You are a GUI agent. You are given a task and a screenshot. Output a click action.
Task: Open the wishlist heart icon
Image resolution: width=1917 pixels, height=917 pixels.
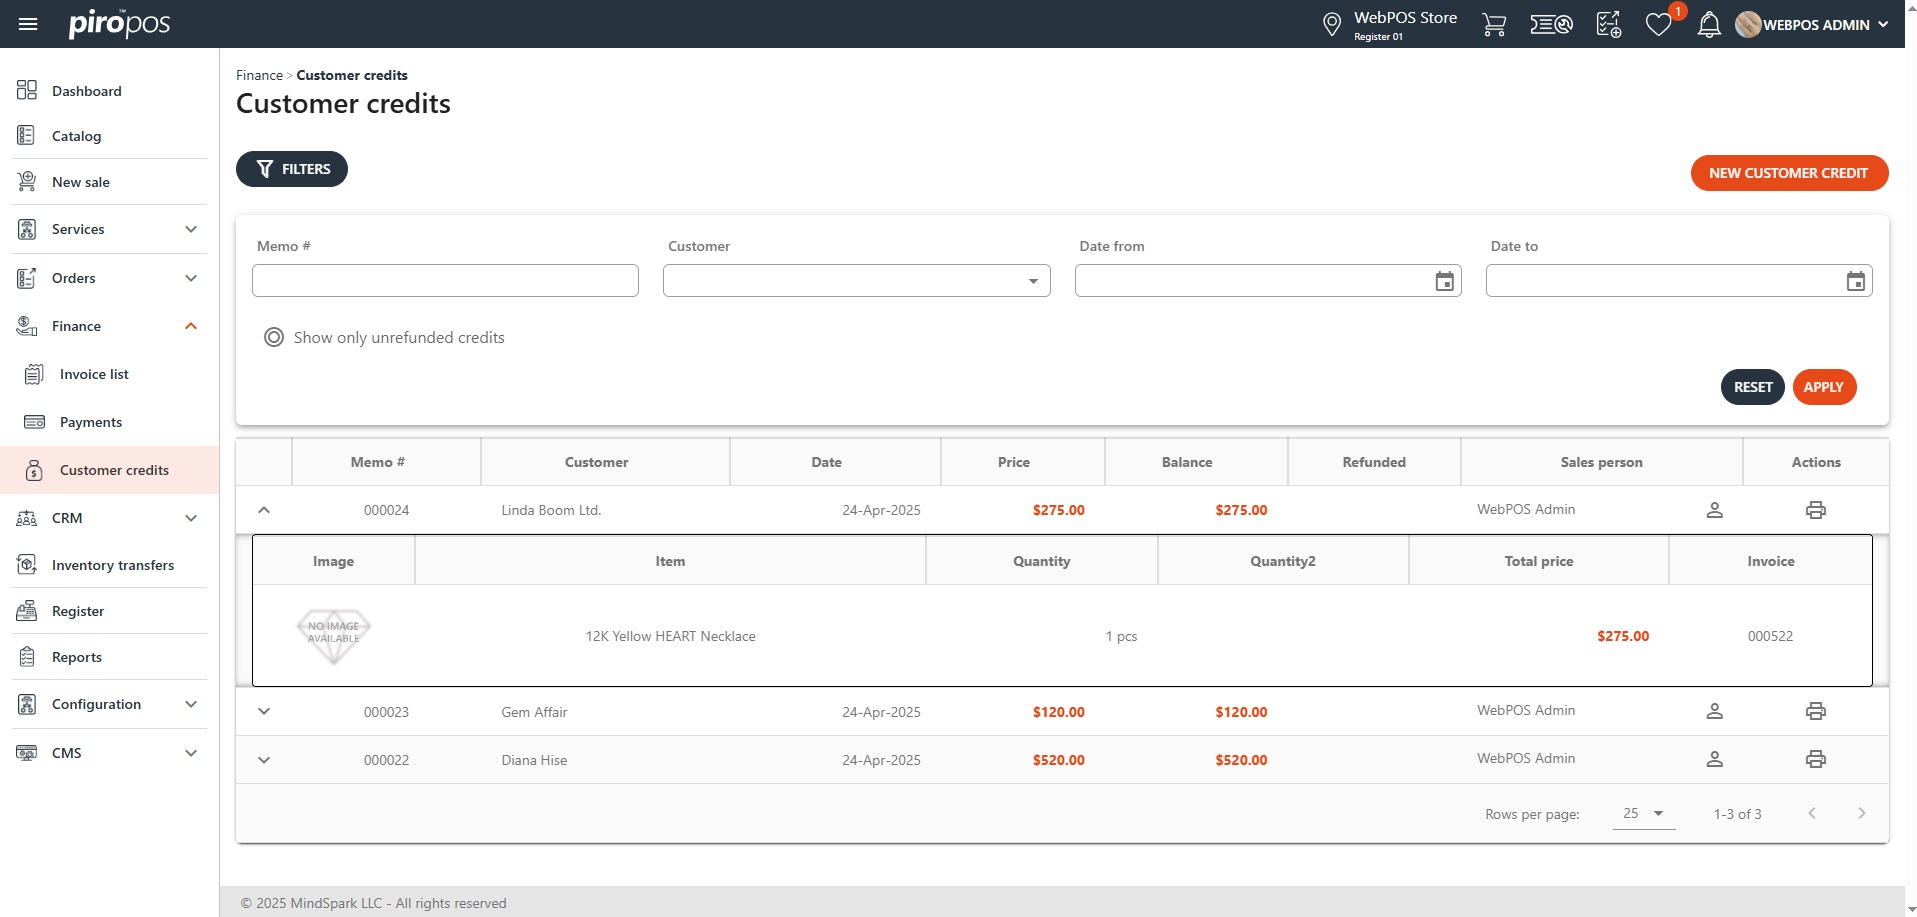pyautogui.click(x=1658, y=25)
